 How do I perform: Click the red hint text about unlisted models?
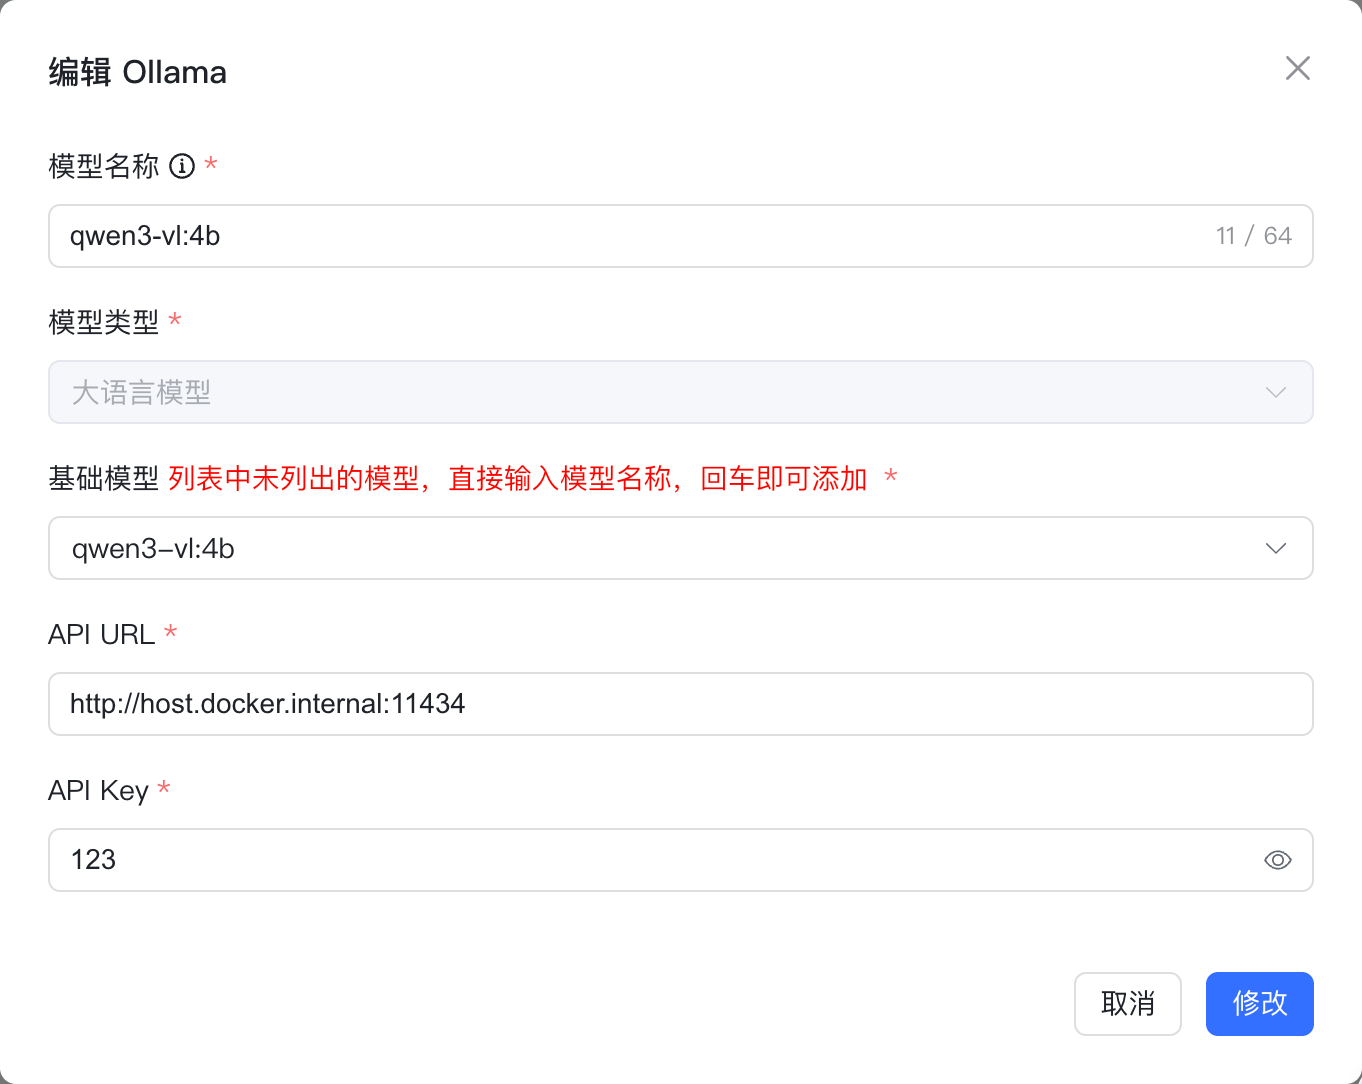[517, 479]
